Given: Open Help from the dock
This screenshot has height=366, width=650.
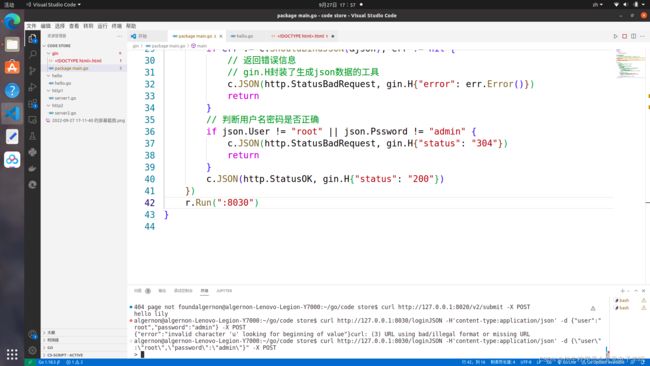Looking at the screenshot, I should 12,90.
